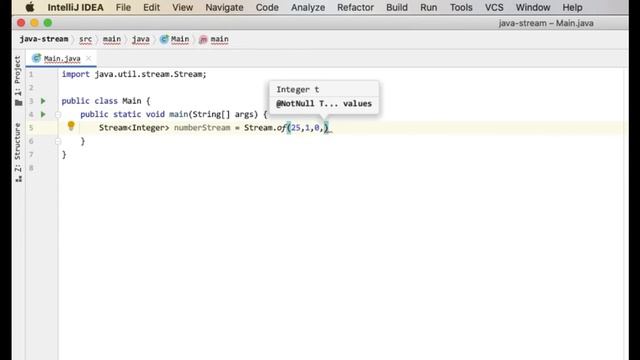This screenshot has height=360, width=640.
Task: Click the java folder breadcrumb
Action: pos(140,39)
